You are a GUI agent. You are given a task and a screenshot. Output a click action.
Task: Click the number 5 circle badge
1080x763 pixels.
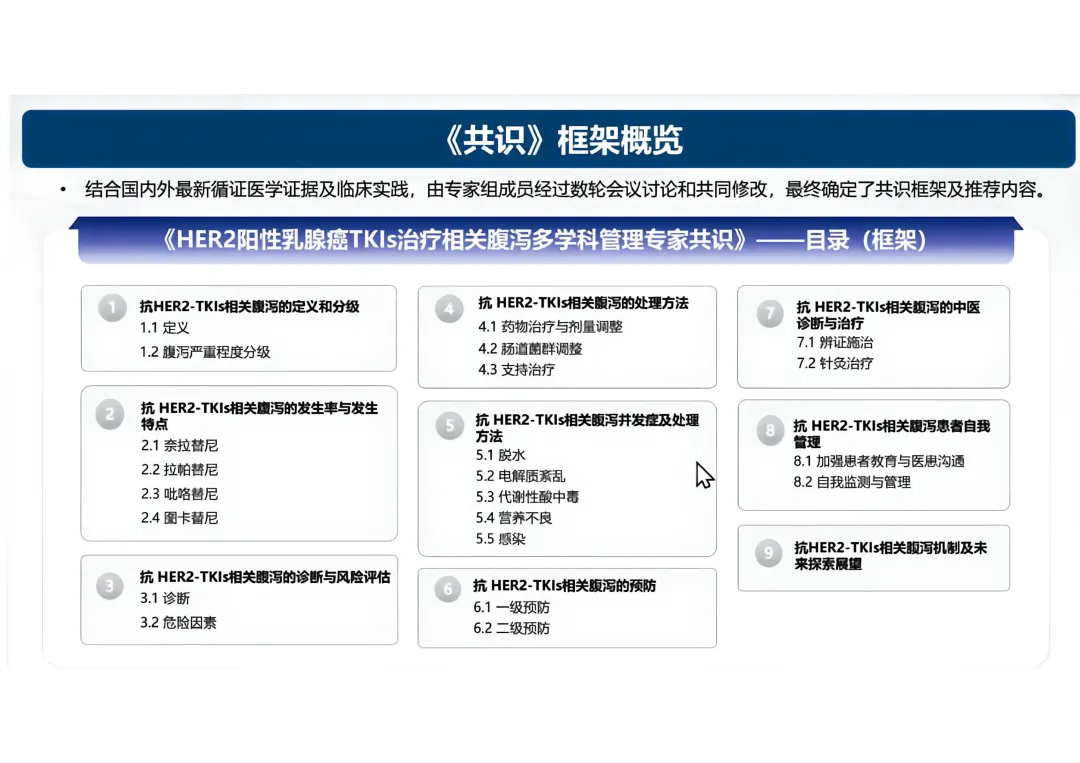tap(450, 426)
